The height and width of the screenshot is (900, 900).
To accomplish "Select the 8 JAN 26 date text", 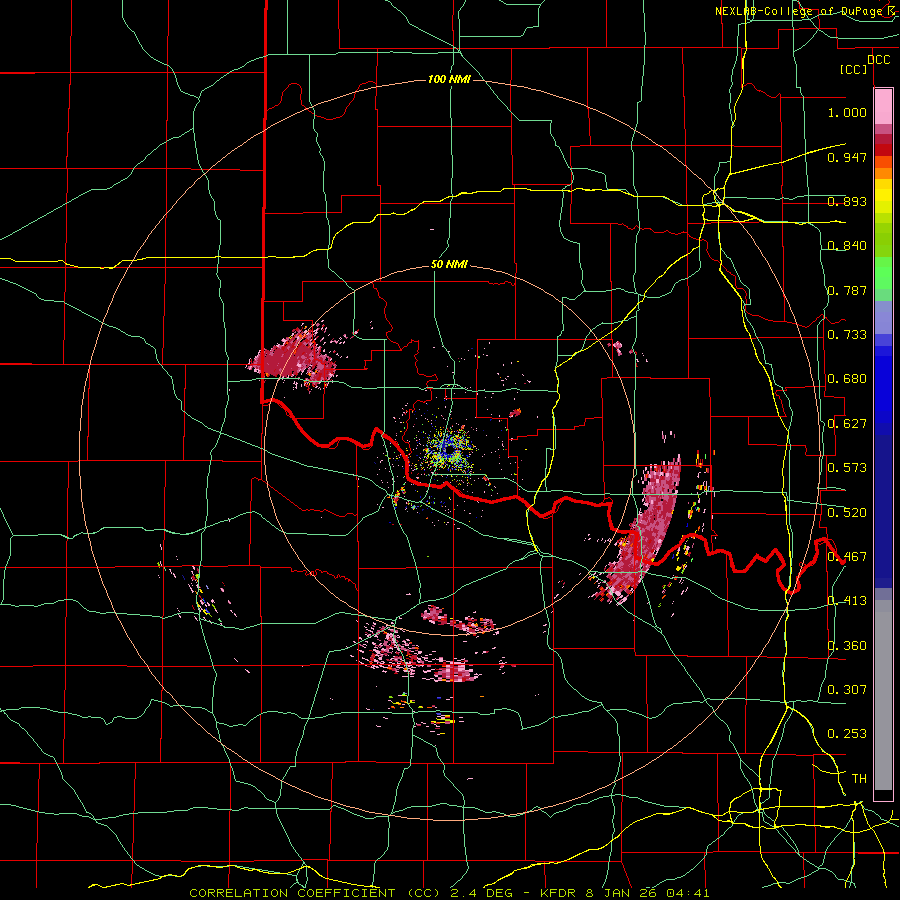I will pyautogui.click(x=622, y=893).
